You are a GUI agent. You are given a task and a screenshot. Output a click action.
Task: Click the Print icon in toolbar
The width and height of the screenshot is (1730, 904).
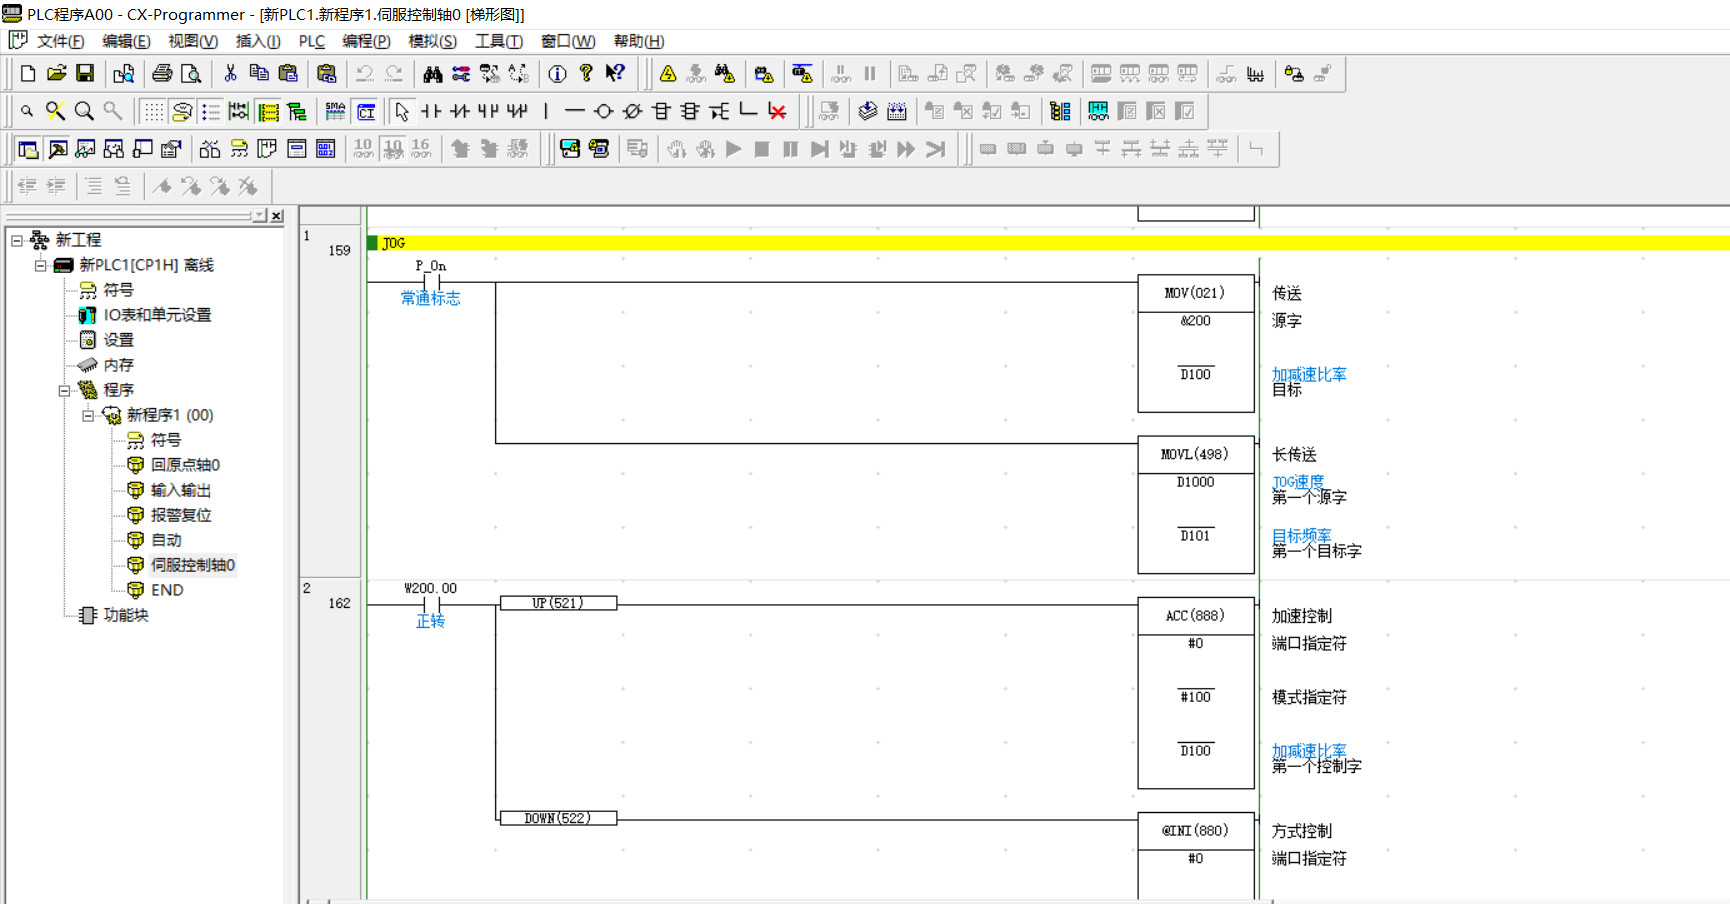click(162, 73)
